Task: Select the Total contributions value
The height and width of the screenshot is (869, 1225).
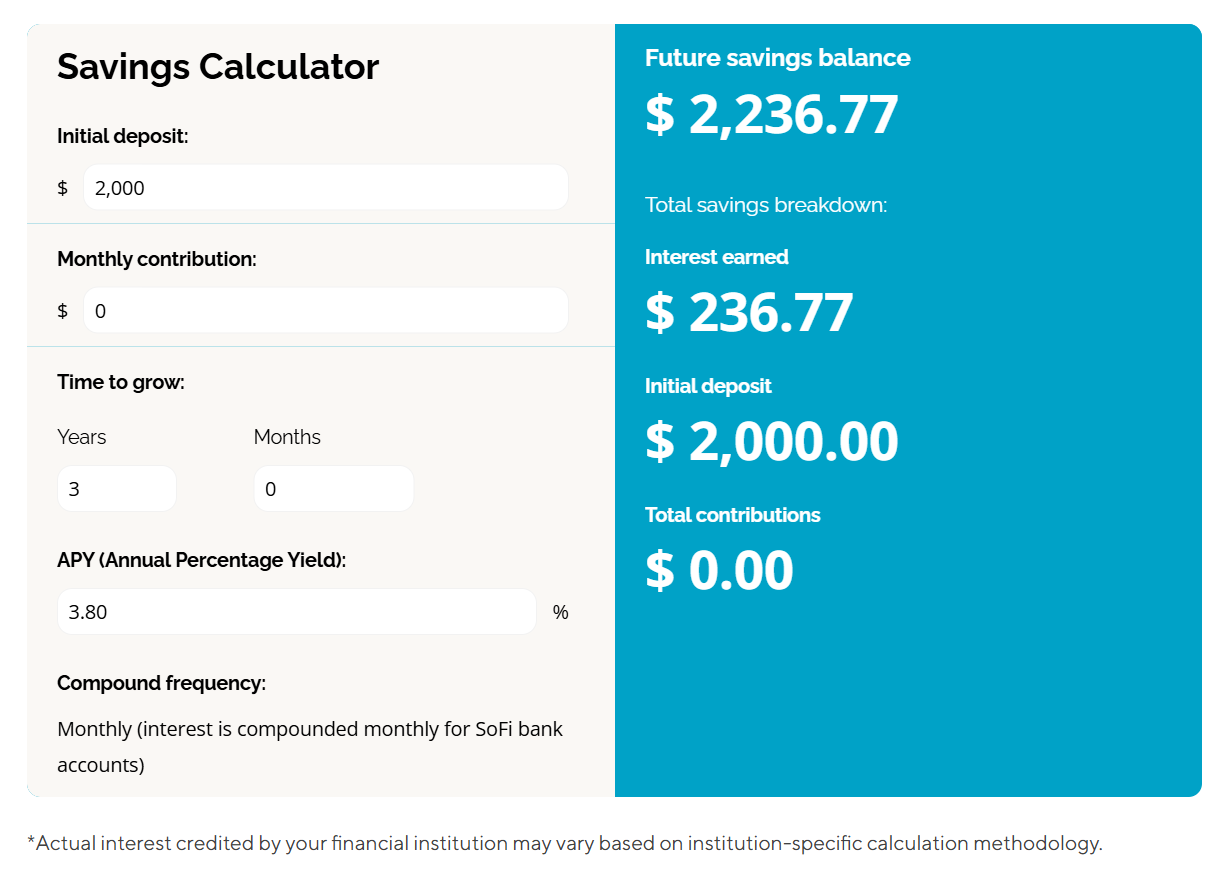Action: [x=717, y=570]
